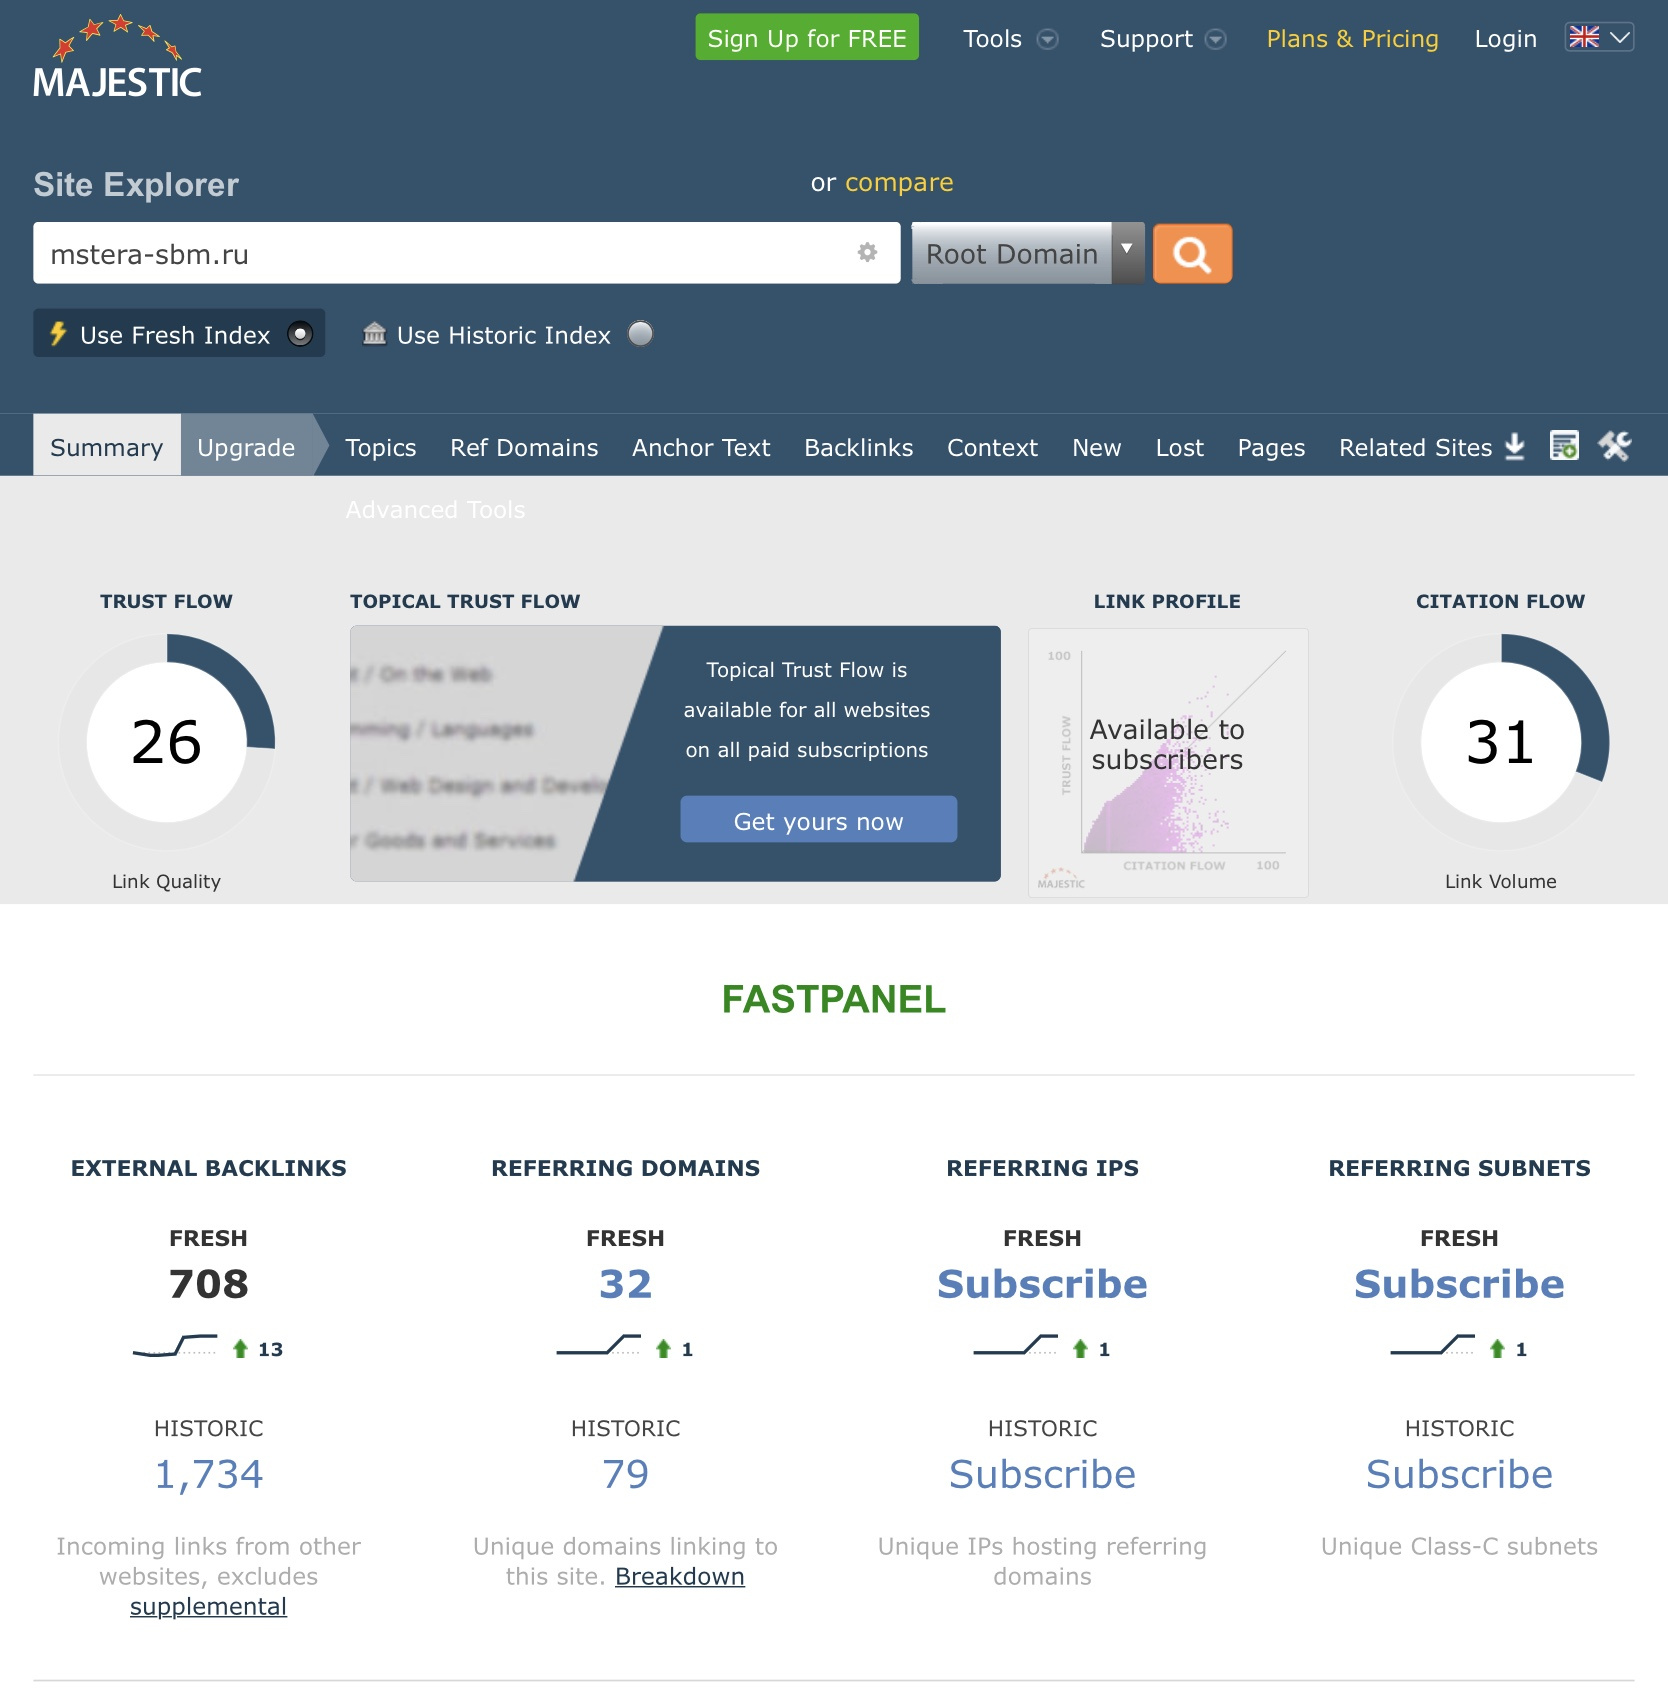Click the download export icon

coord(1515,446)
